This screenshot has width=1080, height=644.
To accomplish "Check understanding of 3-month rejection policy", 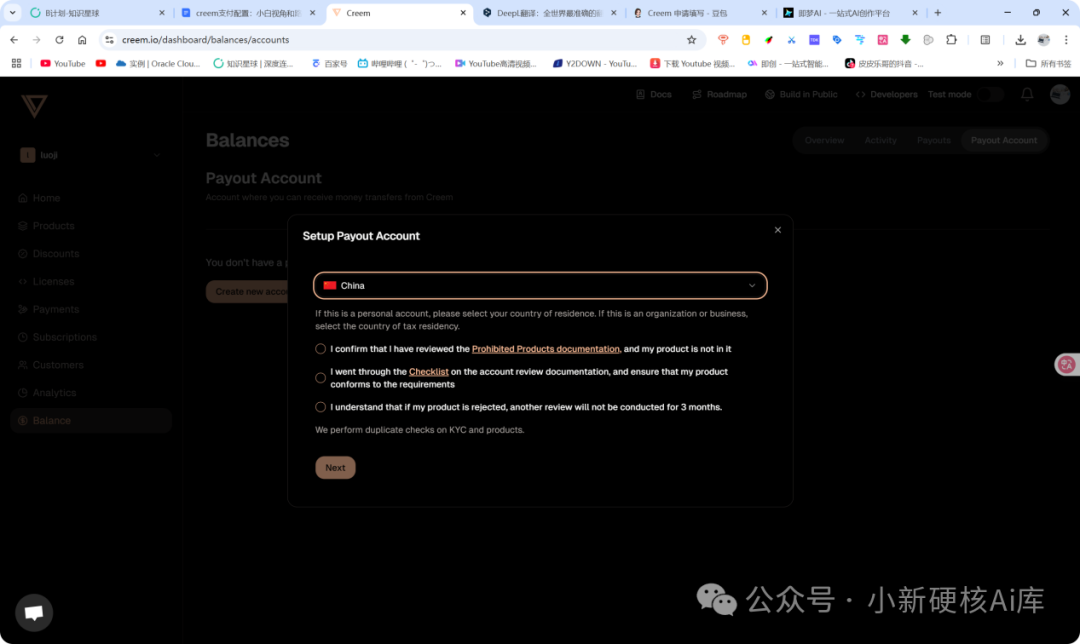I will (x=320, y=407).
